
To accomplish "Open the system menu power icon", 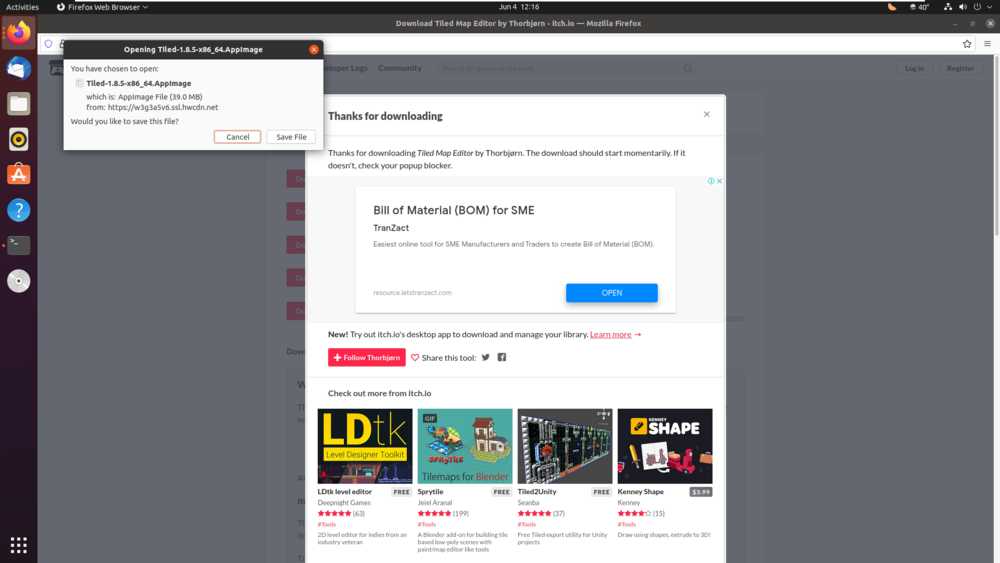I will (977, 7).
